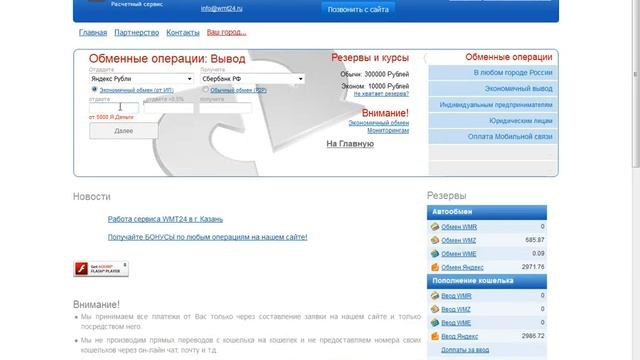Open the Ввод Яндекс link
Viewport: 640px width, 360px height.
pos(460,336)
